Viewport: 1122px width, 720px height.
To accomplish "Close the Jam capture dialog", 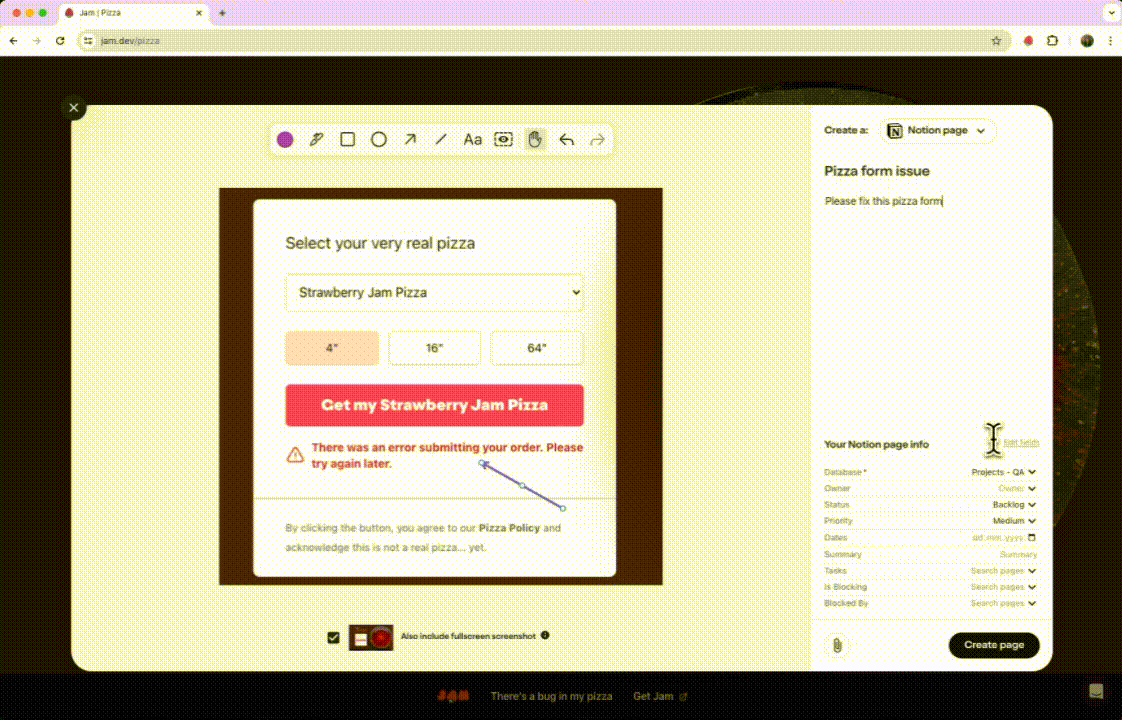I will (x=73, y=108).
